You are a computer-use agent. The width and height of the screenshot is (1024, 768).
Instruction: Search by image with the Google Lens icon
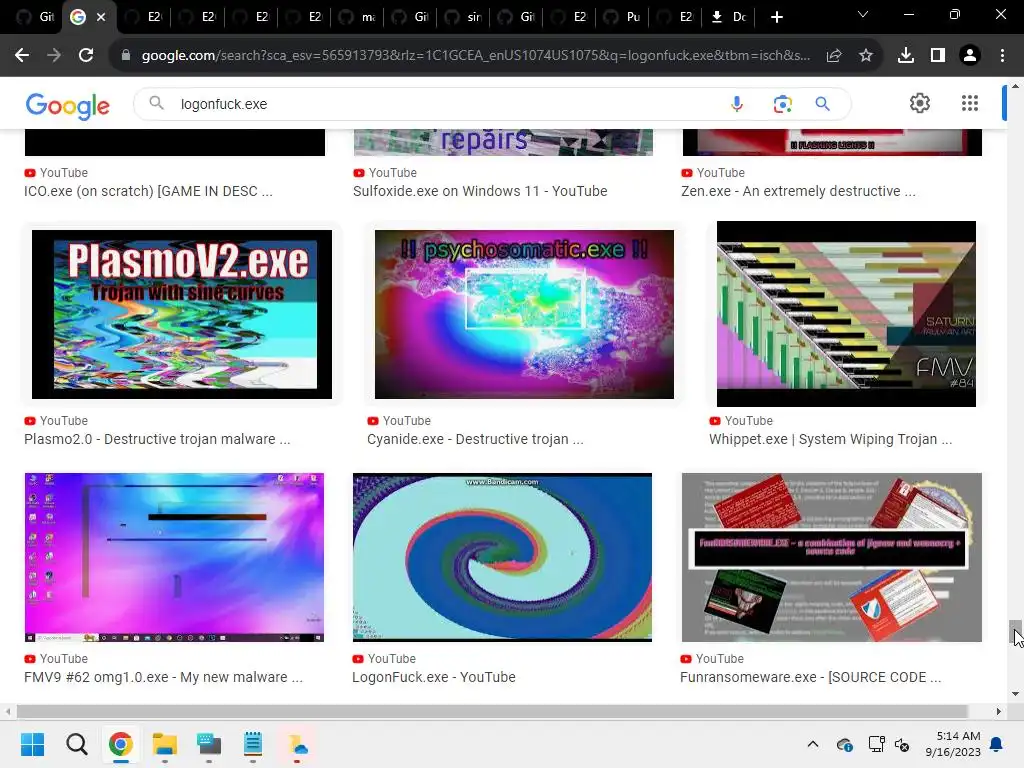(782, 104)
